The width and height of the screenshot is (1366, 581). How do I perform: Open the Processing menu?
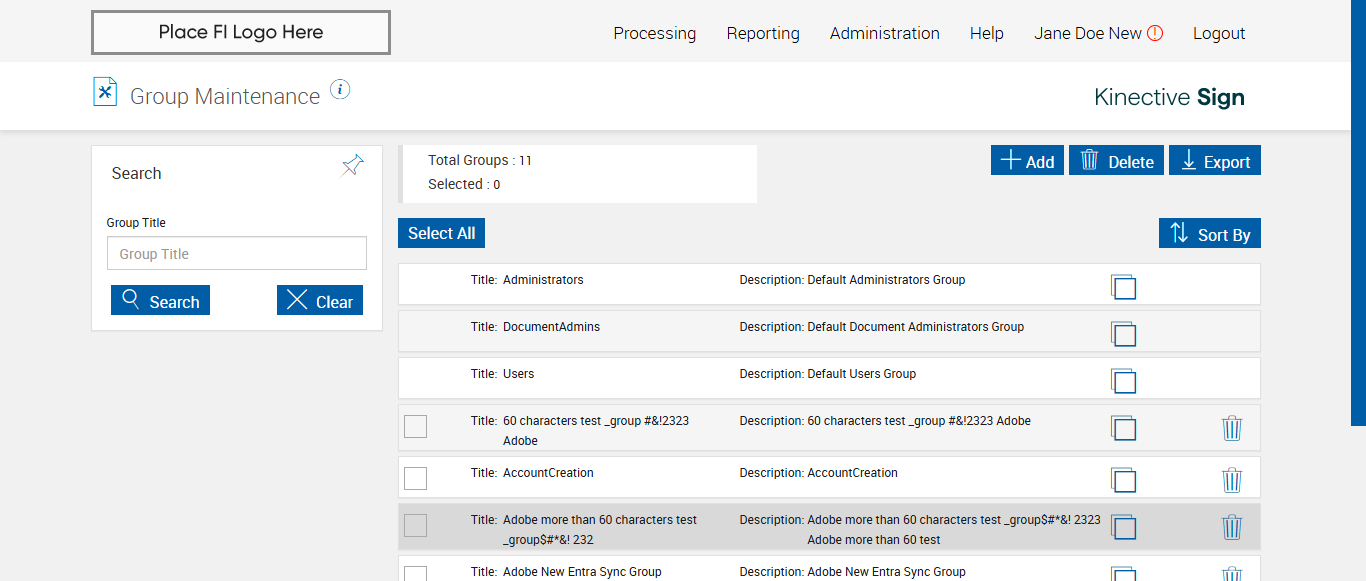tap(654, 33)
